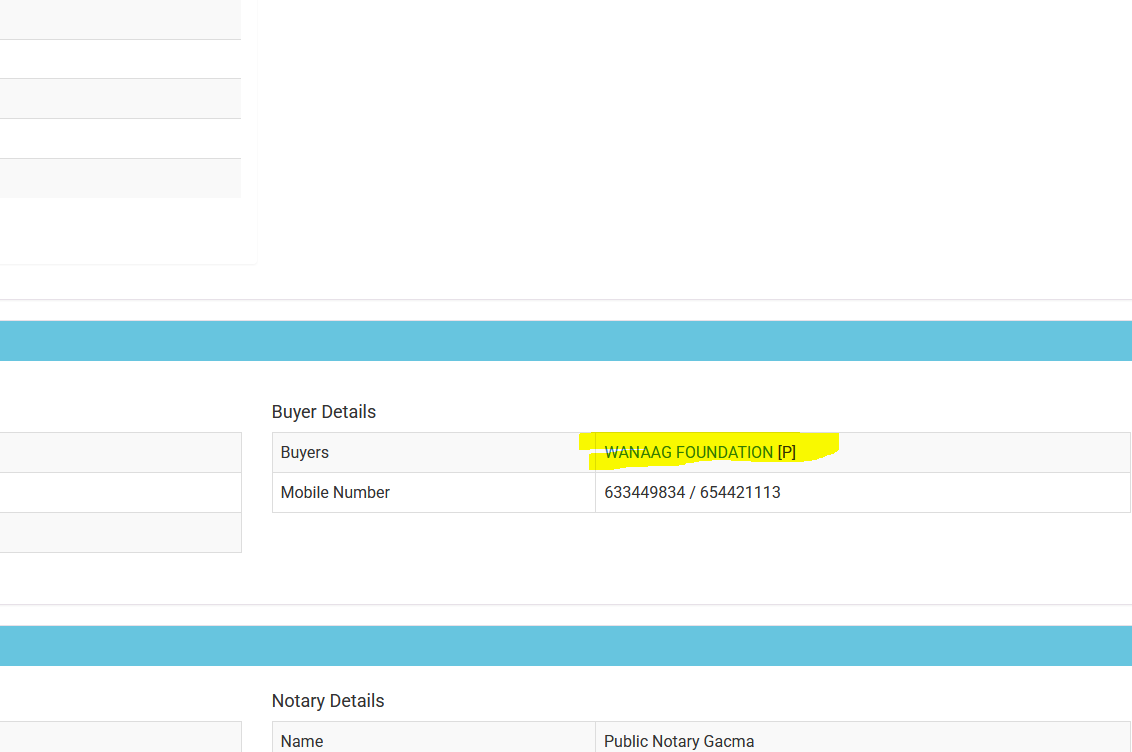Click the Notary Details heading
This screenshot has height=752, width=1132.
(328, 701)
